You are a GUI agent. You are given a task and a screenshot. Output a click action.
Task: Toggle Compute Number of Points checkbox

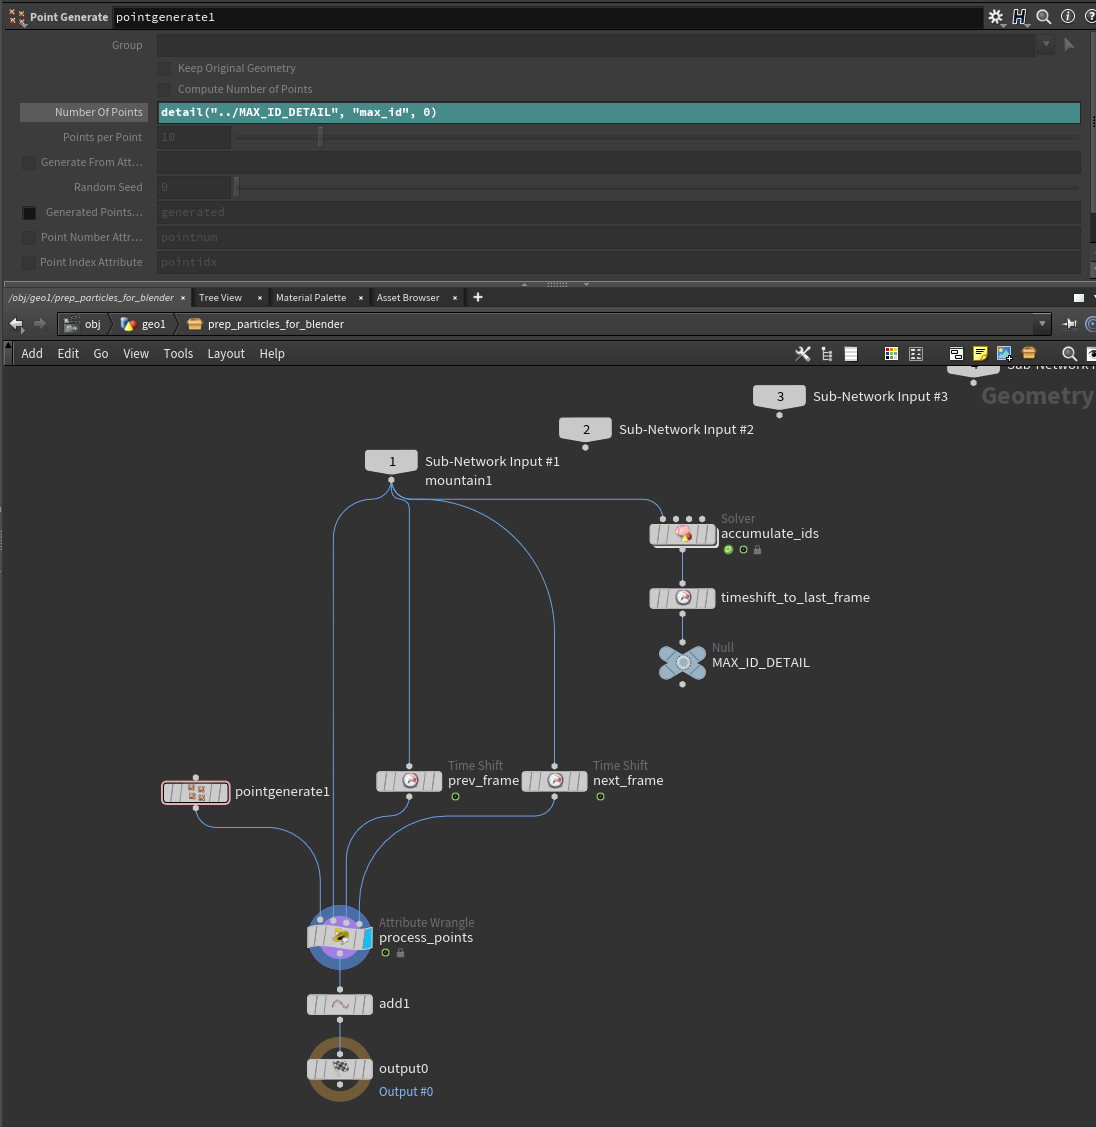point(165,90)
